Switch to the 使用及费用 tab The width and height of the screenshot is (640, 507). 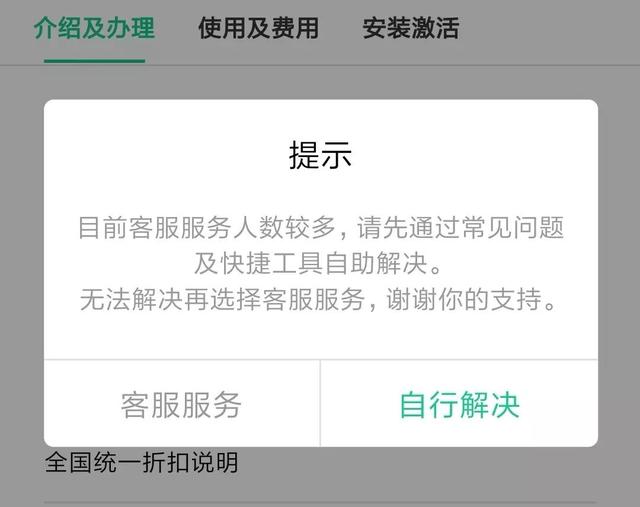point(258,28)
